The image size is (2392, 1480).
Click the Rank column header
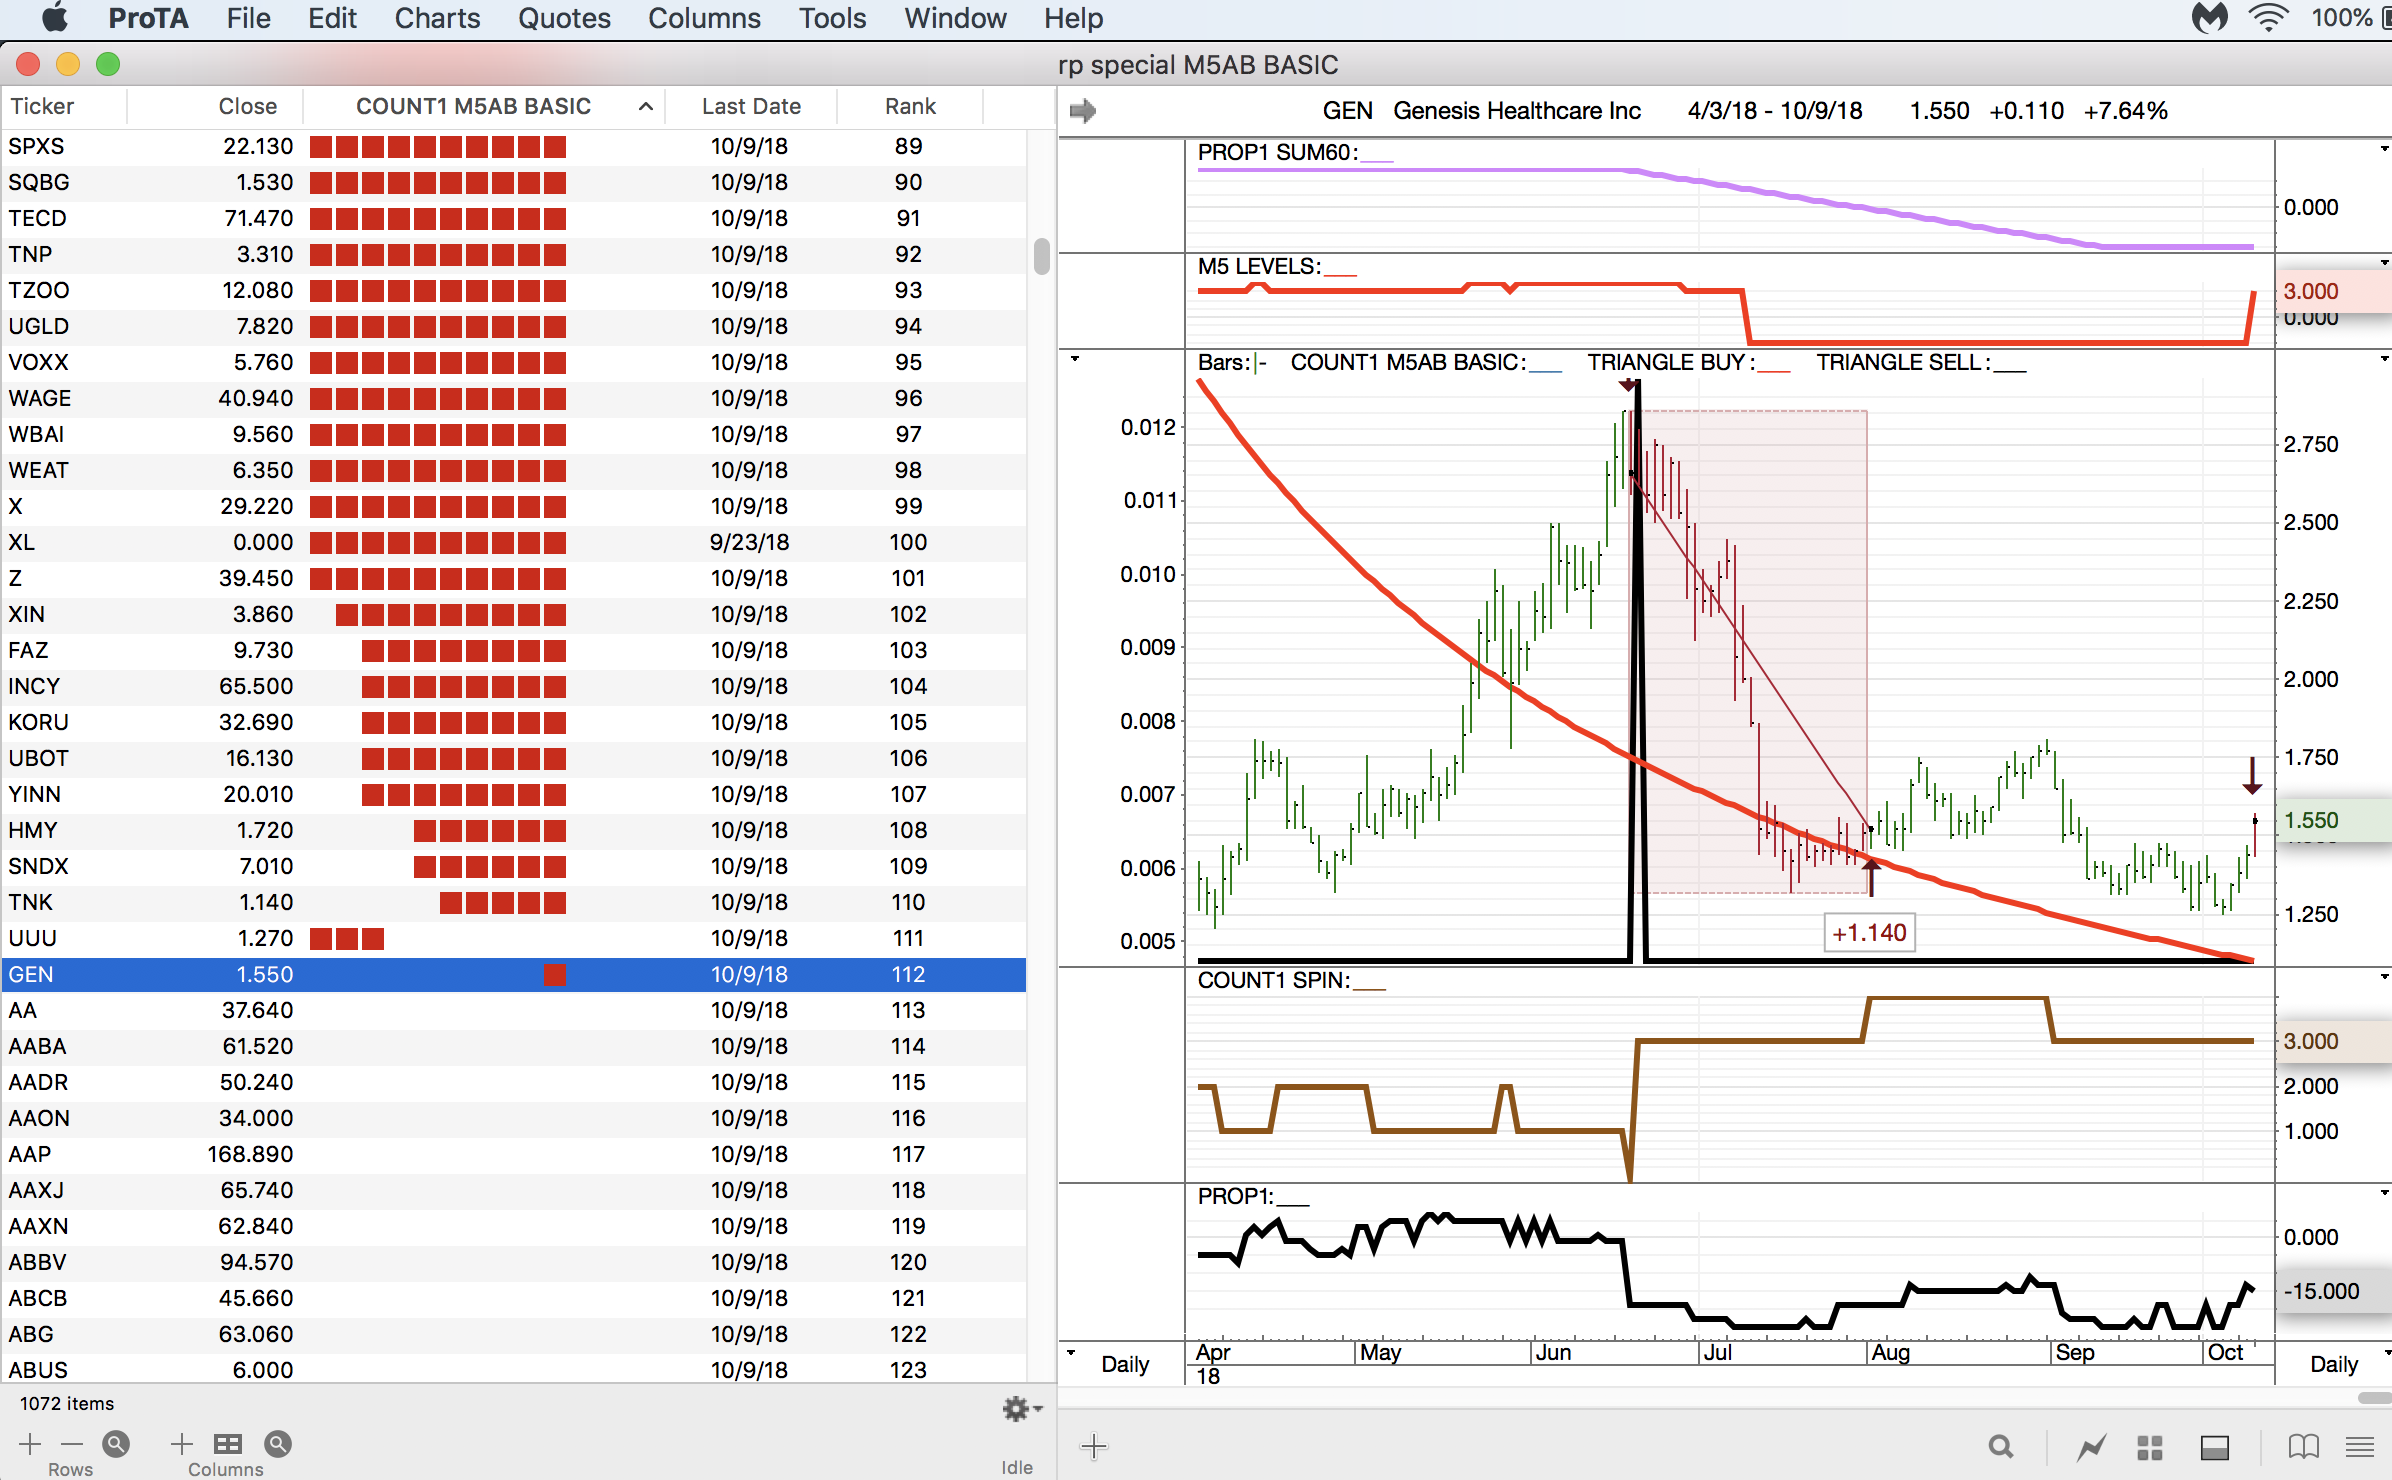[x=909, y=107]
